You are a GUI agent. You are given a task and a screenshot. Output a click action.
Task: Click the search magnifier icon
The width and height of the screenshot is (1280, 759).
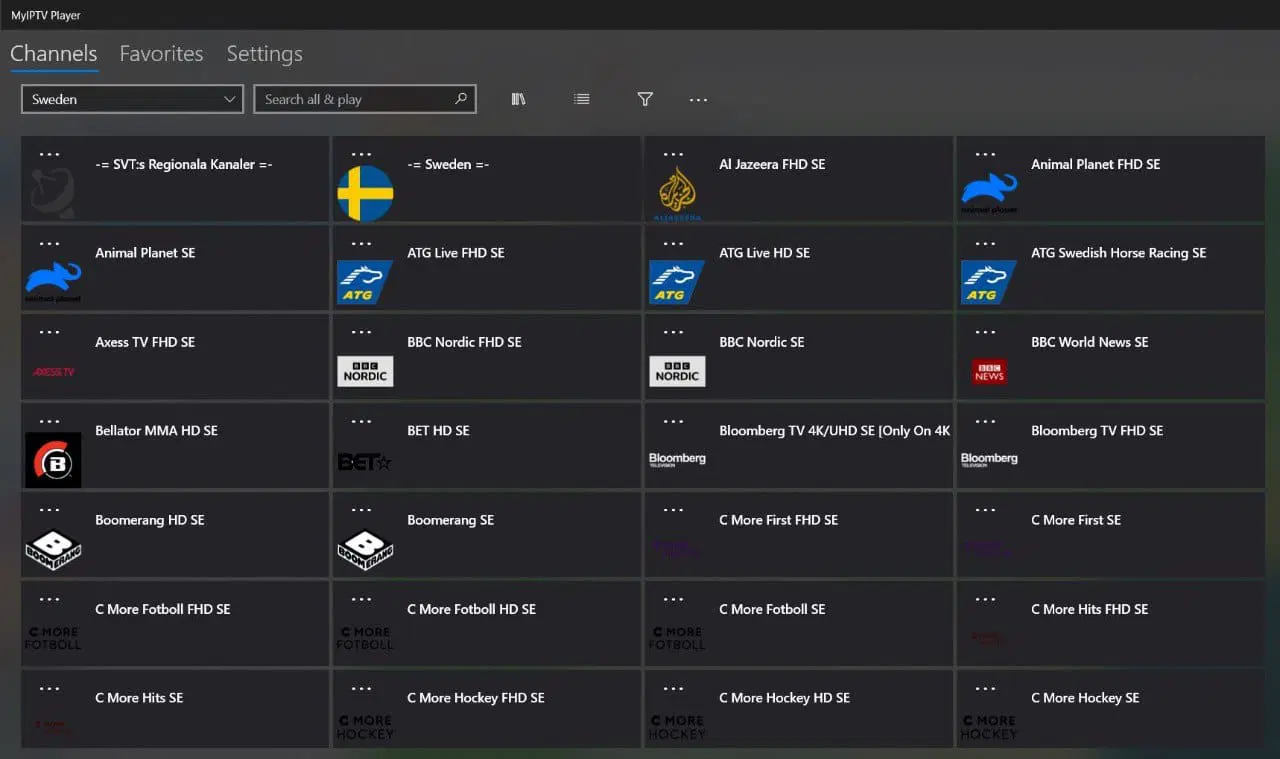461,99
